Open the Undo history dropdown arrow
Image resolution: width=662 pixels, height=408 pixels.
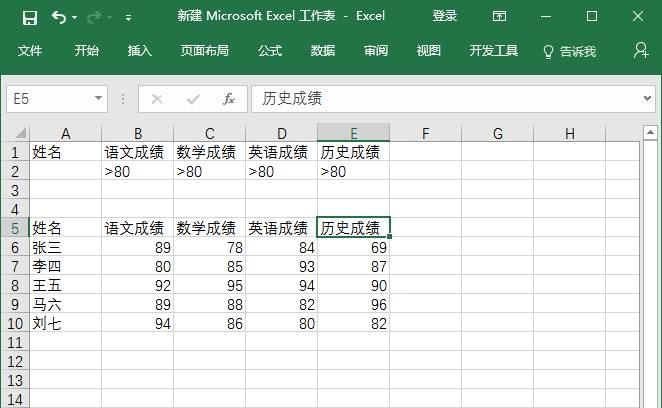[74, 18]
